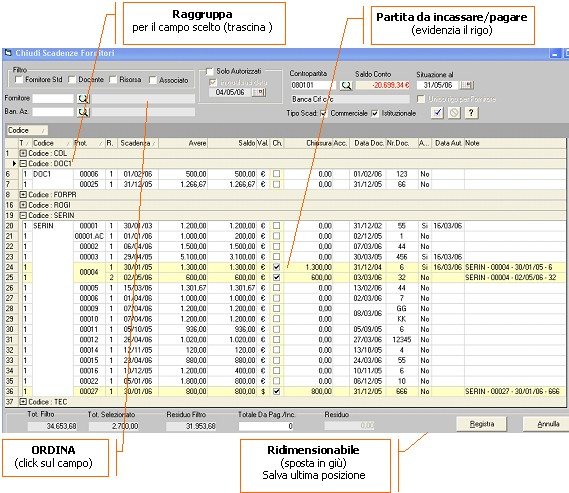Expand the Codice : ROGI group
The width and height of the screenshot is (569, 493).
23,205
